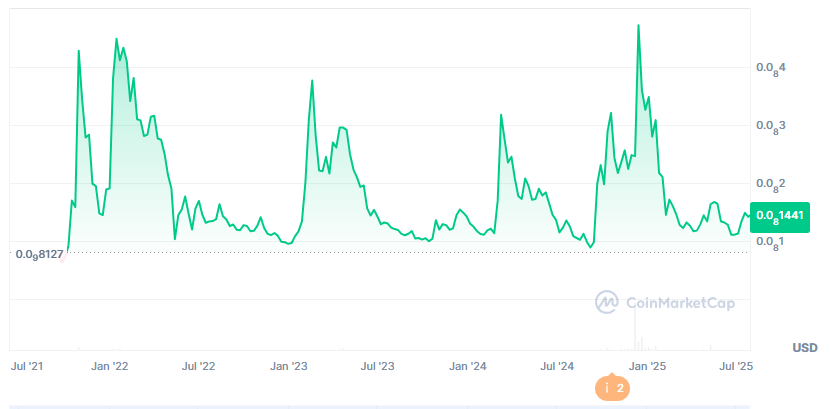Screen dimensions: 830x409
Task: Click the 0.0₈1 price axis label
Action: (770, 242)
